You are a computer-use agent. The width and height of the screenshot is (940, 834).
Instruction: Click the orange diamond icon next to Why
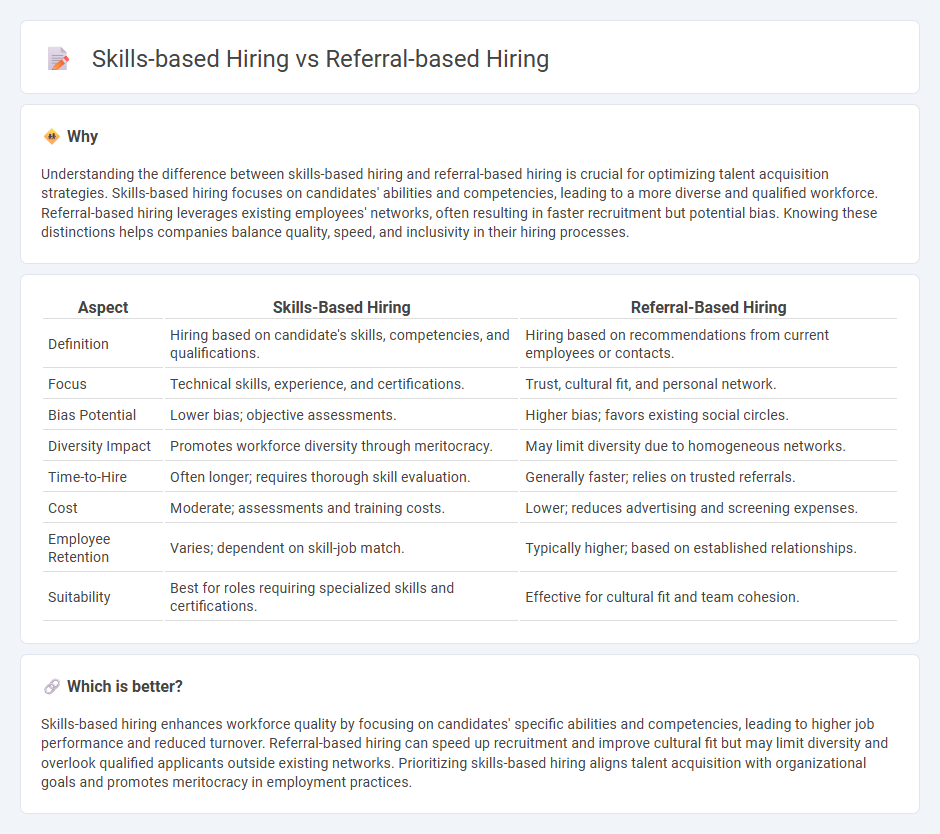click(x=52, y=137)
